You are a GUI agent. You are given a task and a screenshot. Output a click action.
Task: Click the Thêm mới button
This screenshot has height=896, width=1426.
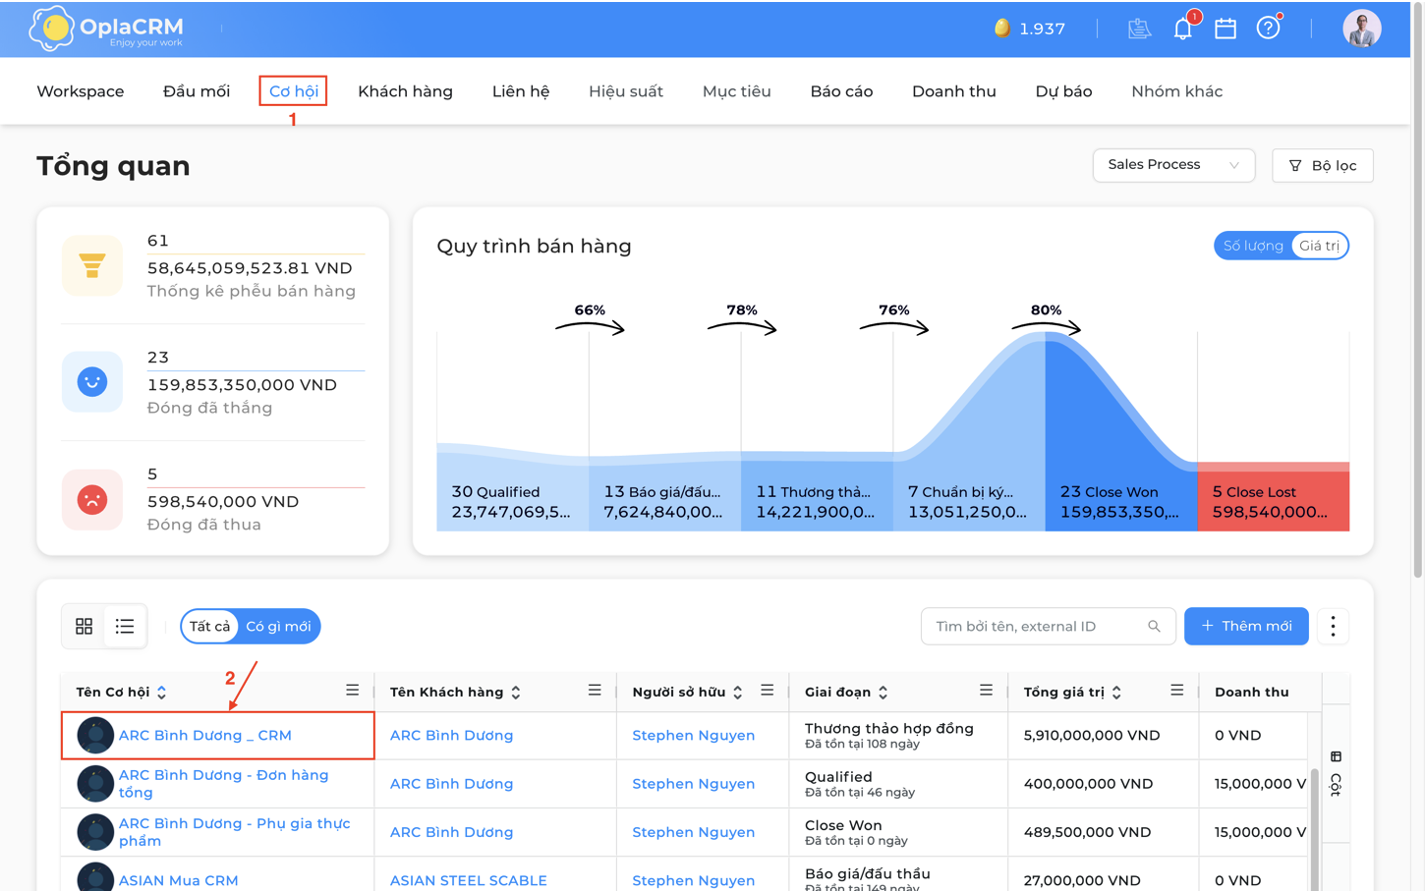click(1246, 626)
